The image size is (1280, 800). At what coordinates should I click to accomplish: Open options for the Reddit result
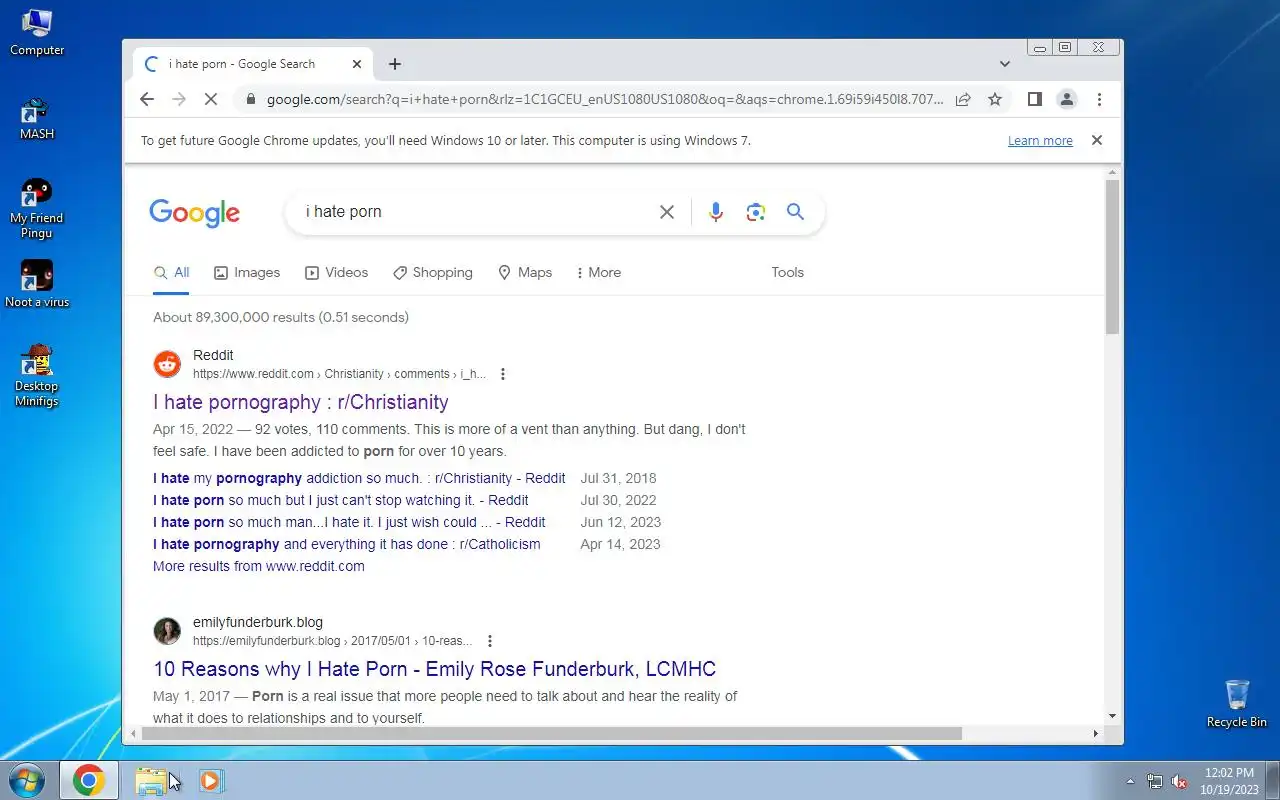click(502, 374)
